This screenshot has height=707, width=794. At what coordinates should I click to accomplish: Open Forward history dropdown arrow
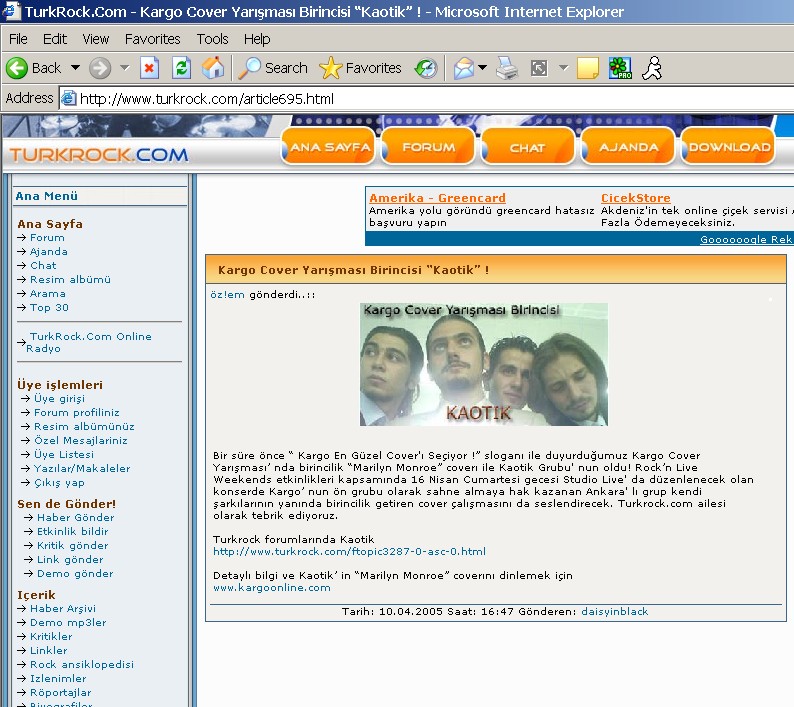coord(125,67)
